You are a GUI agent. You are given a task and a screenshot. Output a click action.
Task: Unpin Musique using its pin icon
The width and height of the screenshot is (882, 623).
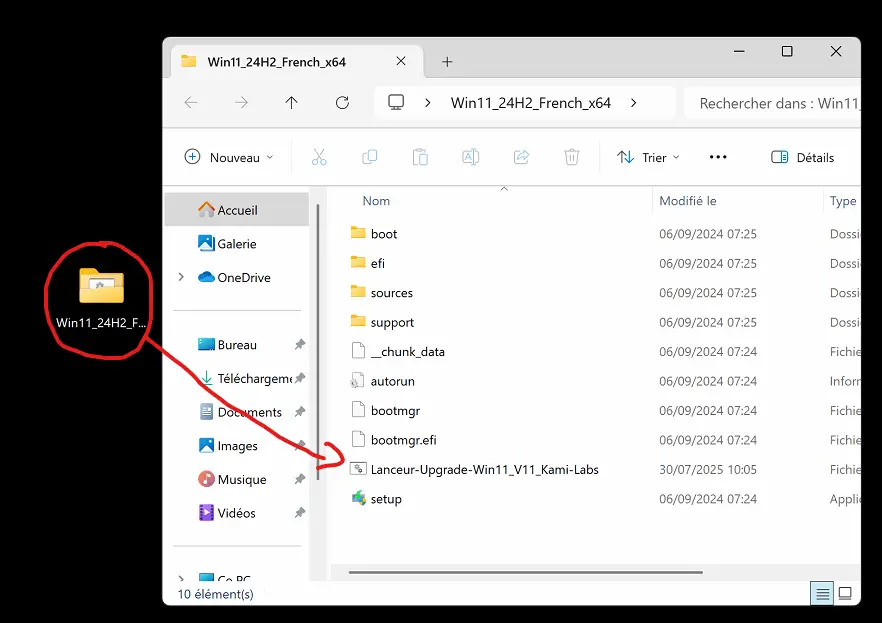coord(300,479)
